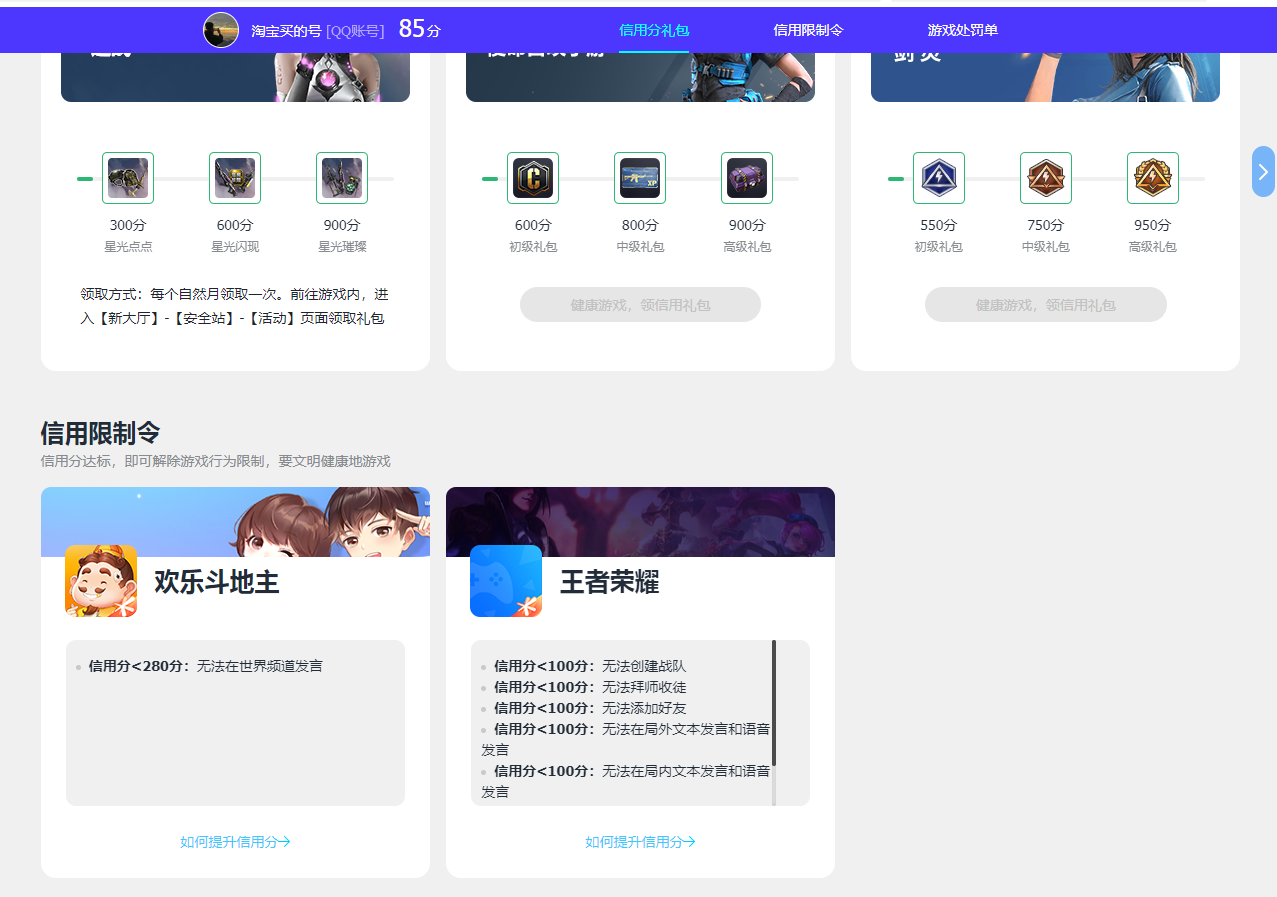Click the 王者荣耀 restriction list scrollbar

774,703
